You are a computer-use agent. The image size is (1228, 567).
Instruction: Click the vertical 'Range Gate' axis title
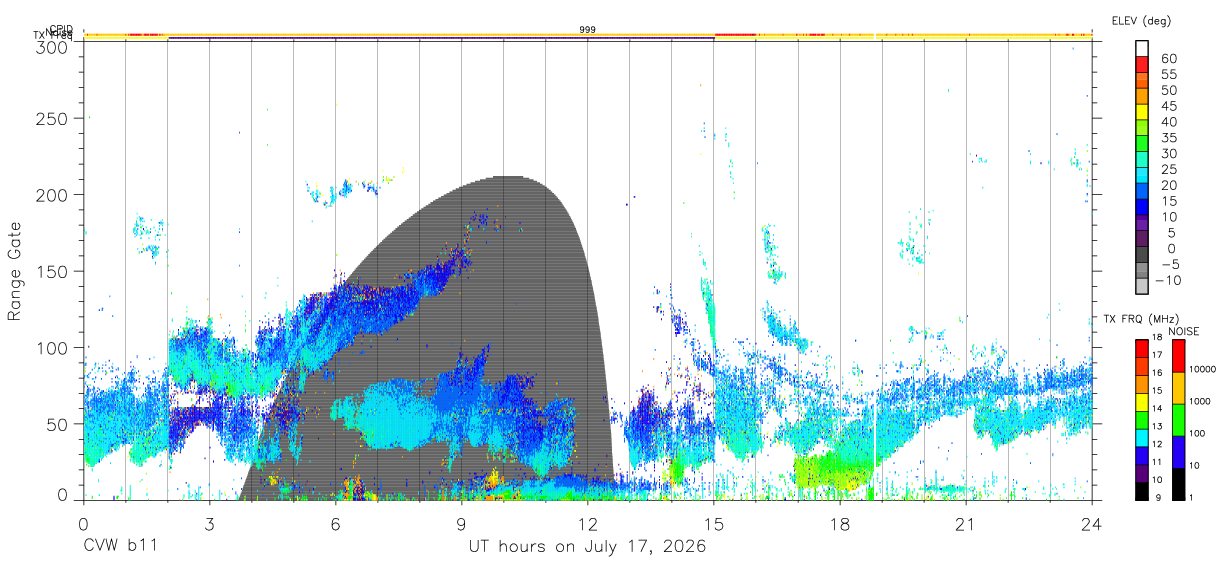15,272
